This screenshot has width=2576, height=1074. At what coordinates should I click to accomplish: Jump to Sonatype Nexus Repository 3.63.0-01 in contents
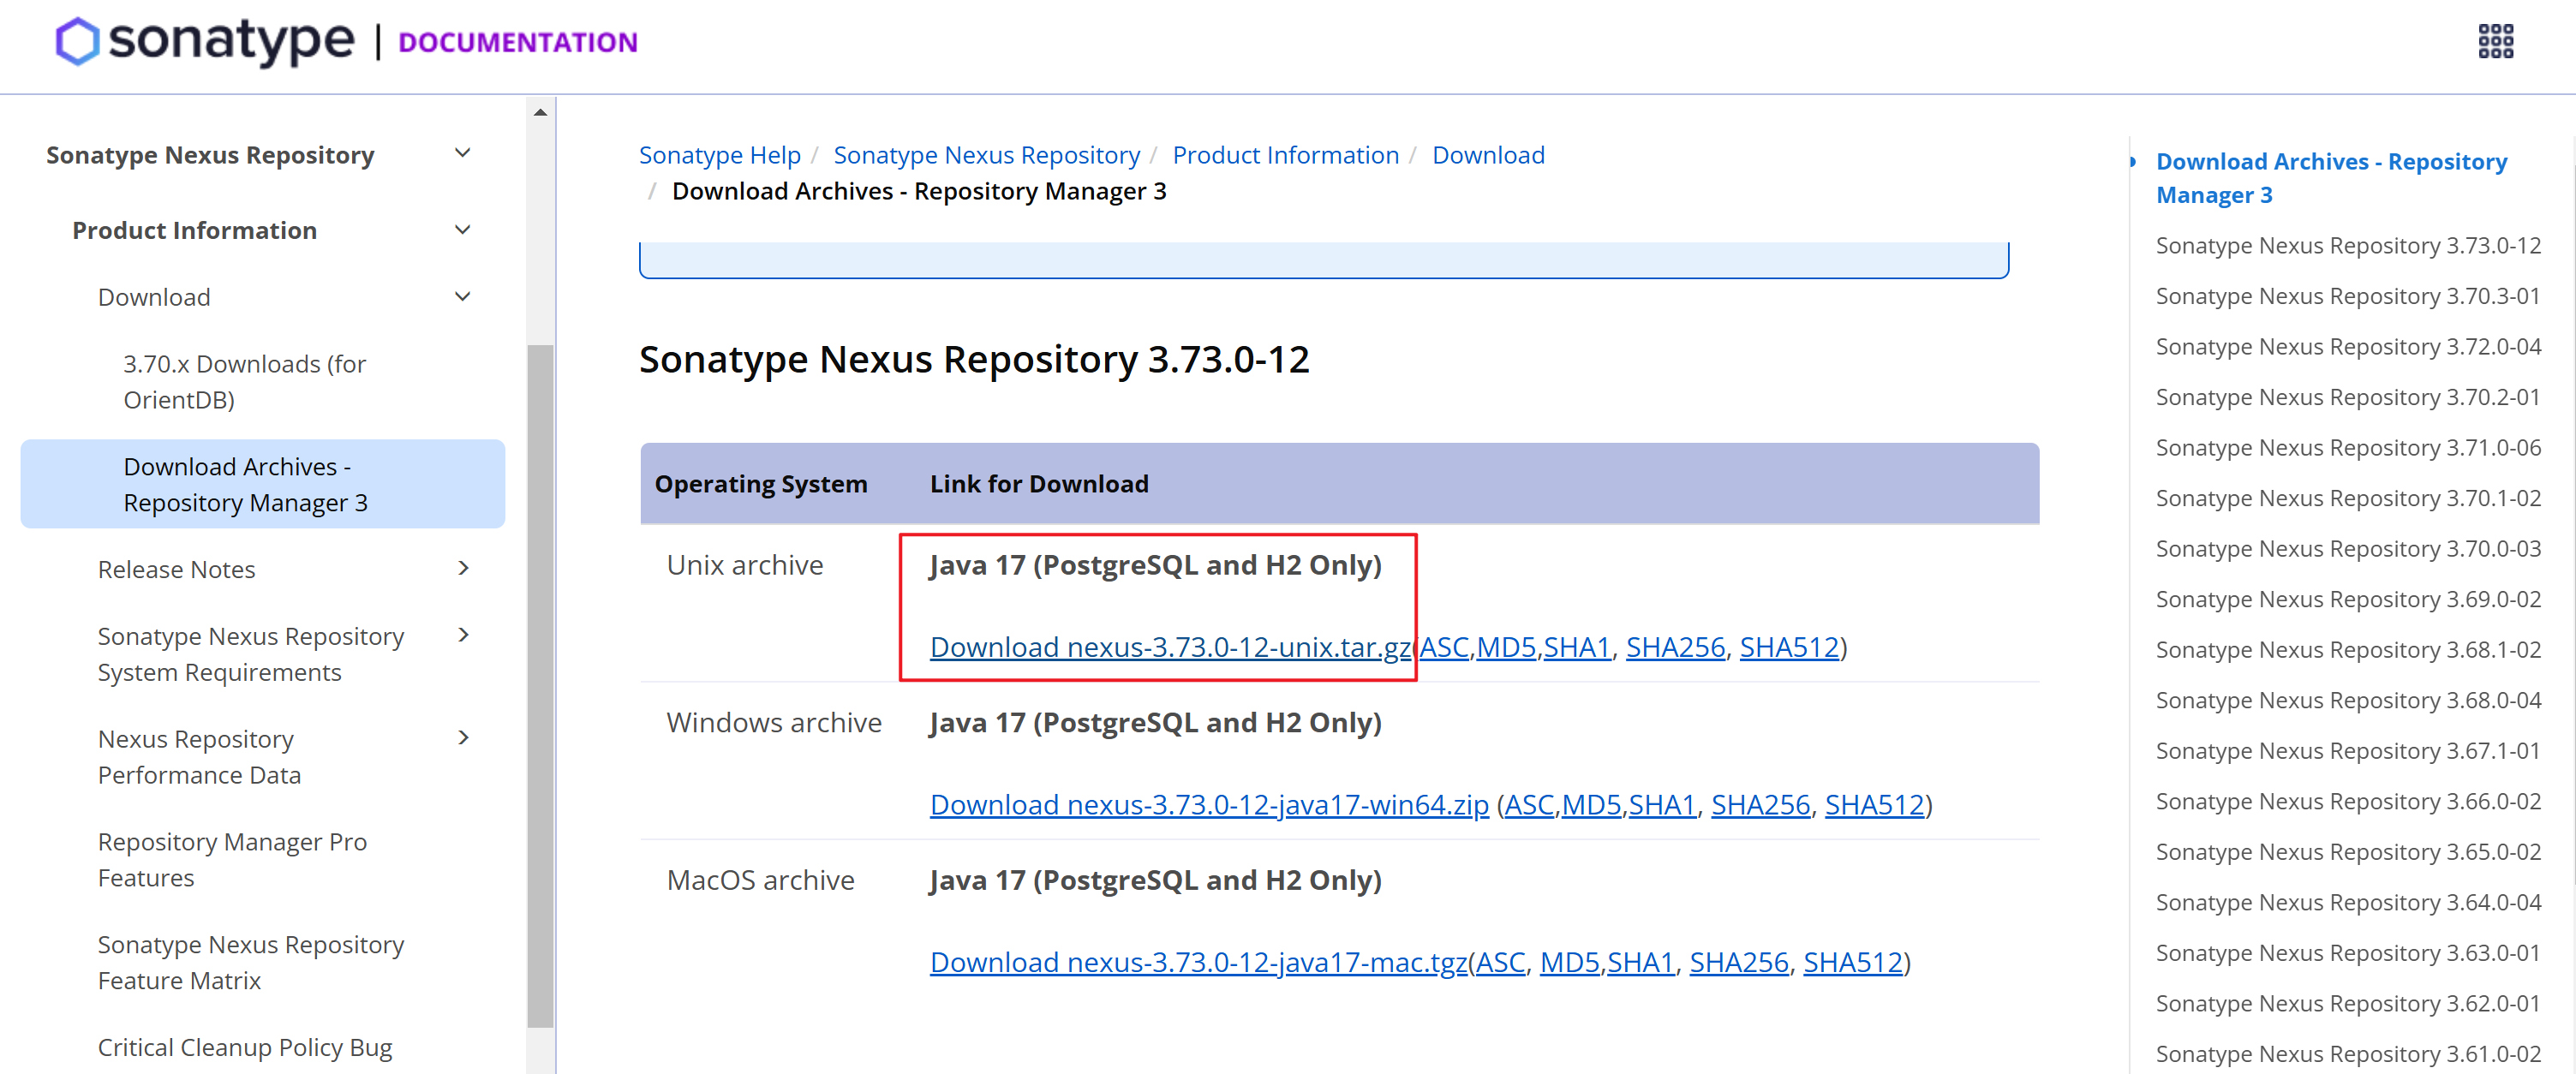coord(2348,952)
